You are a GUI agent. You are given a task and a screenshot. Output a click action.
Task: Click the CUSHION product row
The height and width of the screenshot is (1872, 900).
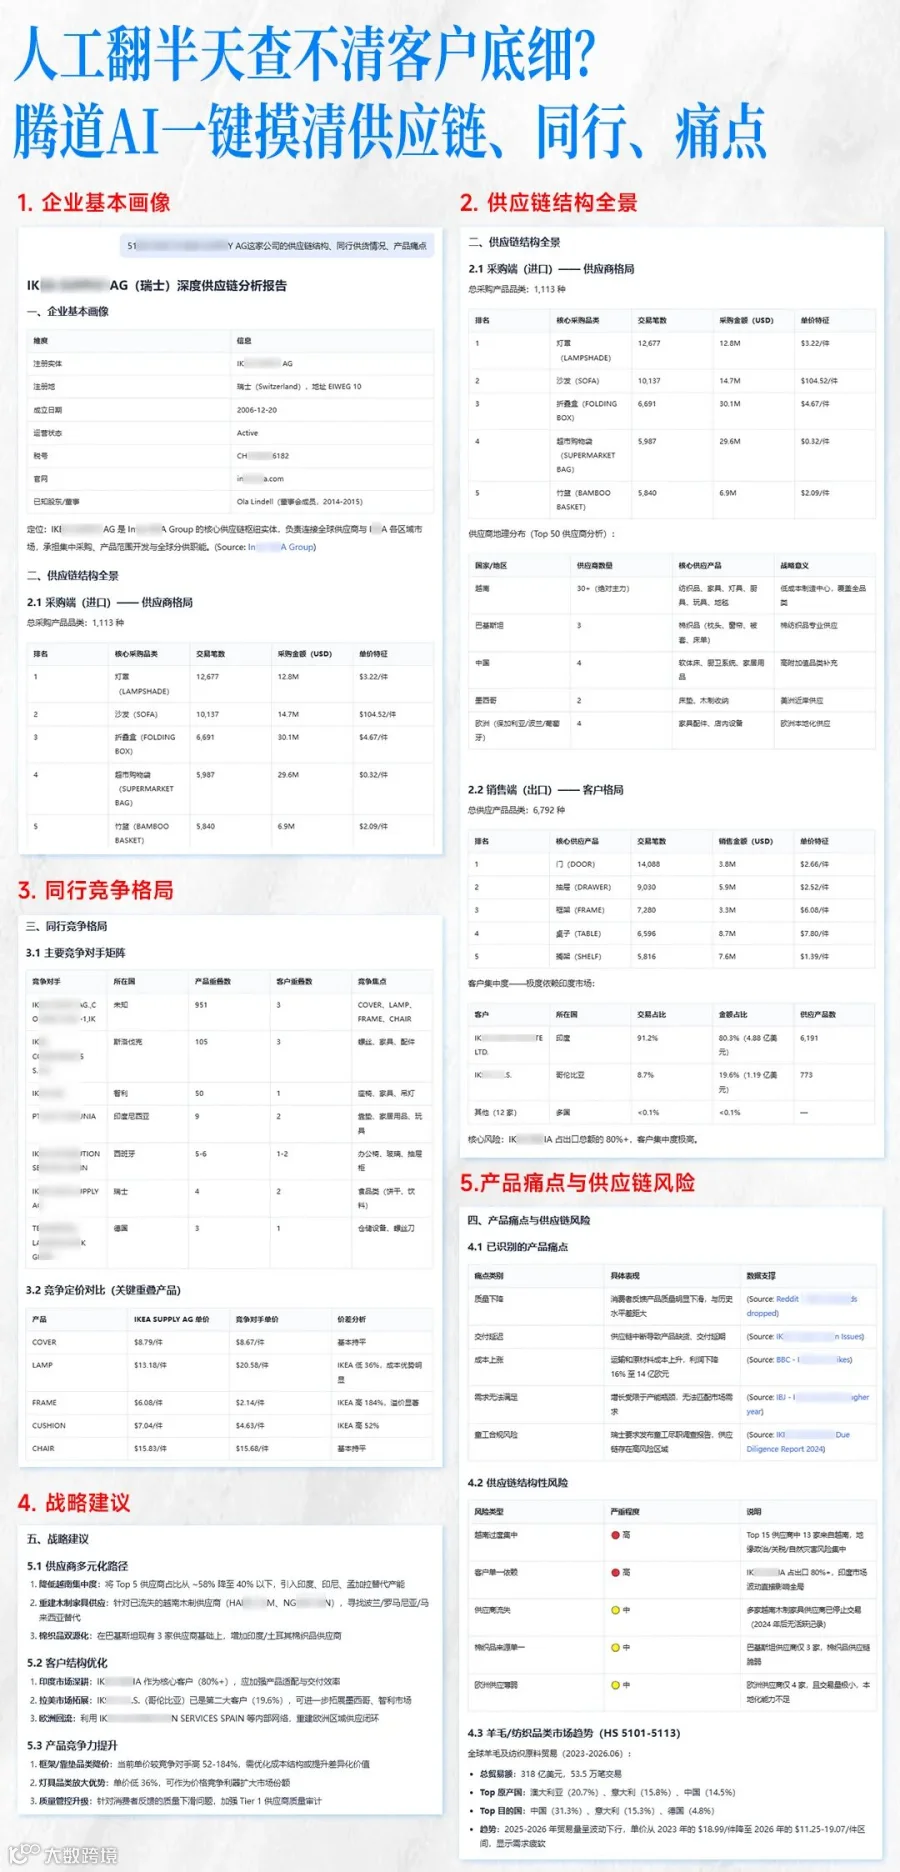point(230,1426)
